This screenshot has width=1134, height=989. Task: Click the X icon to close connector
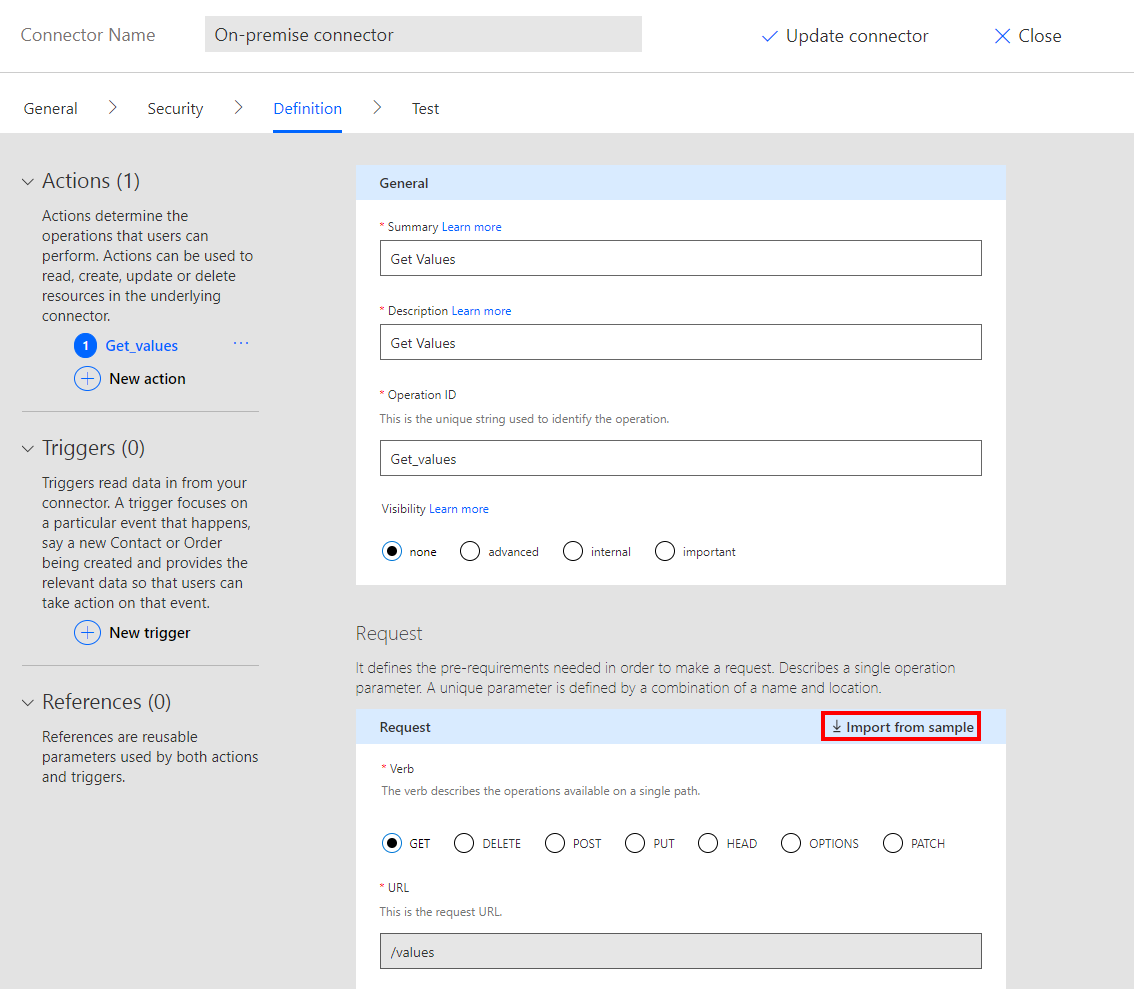click(1002, 36)
